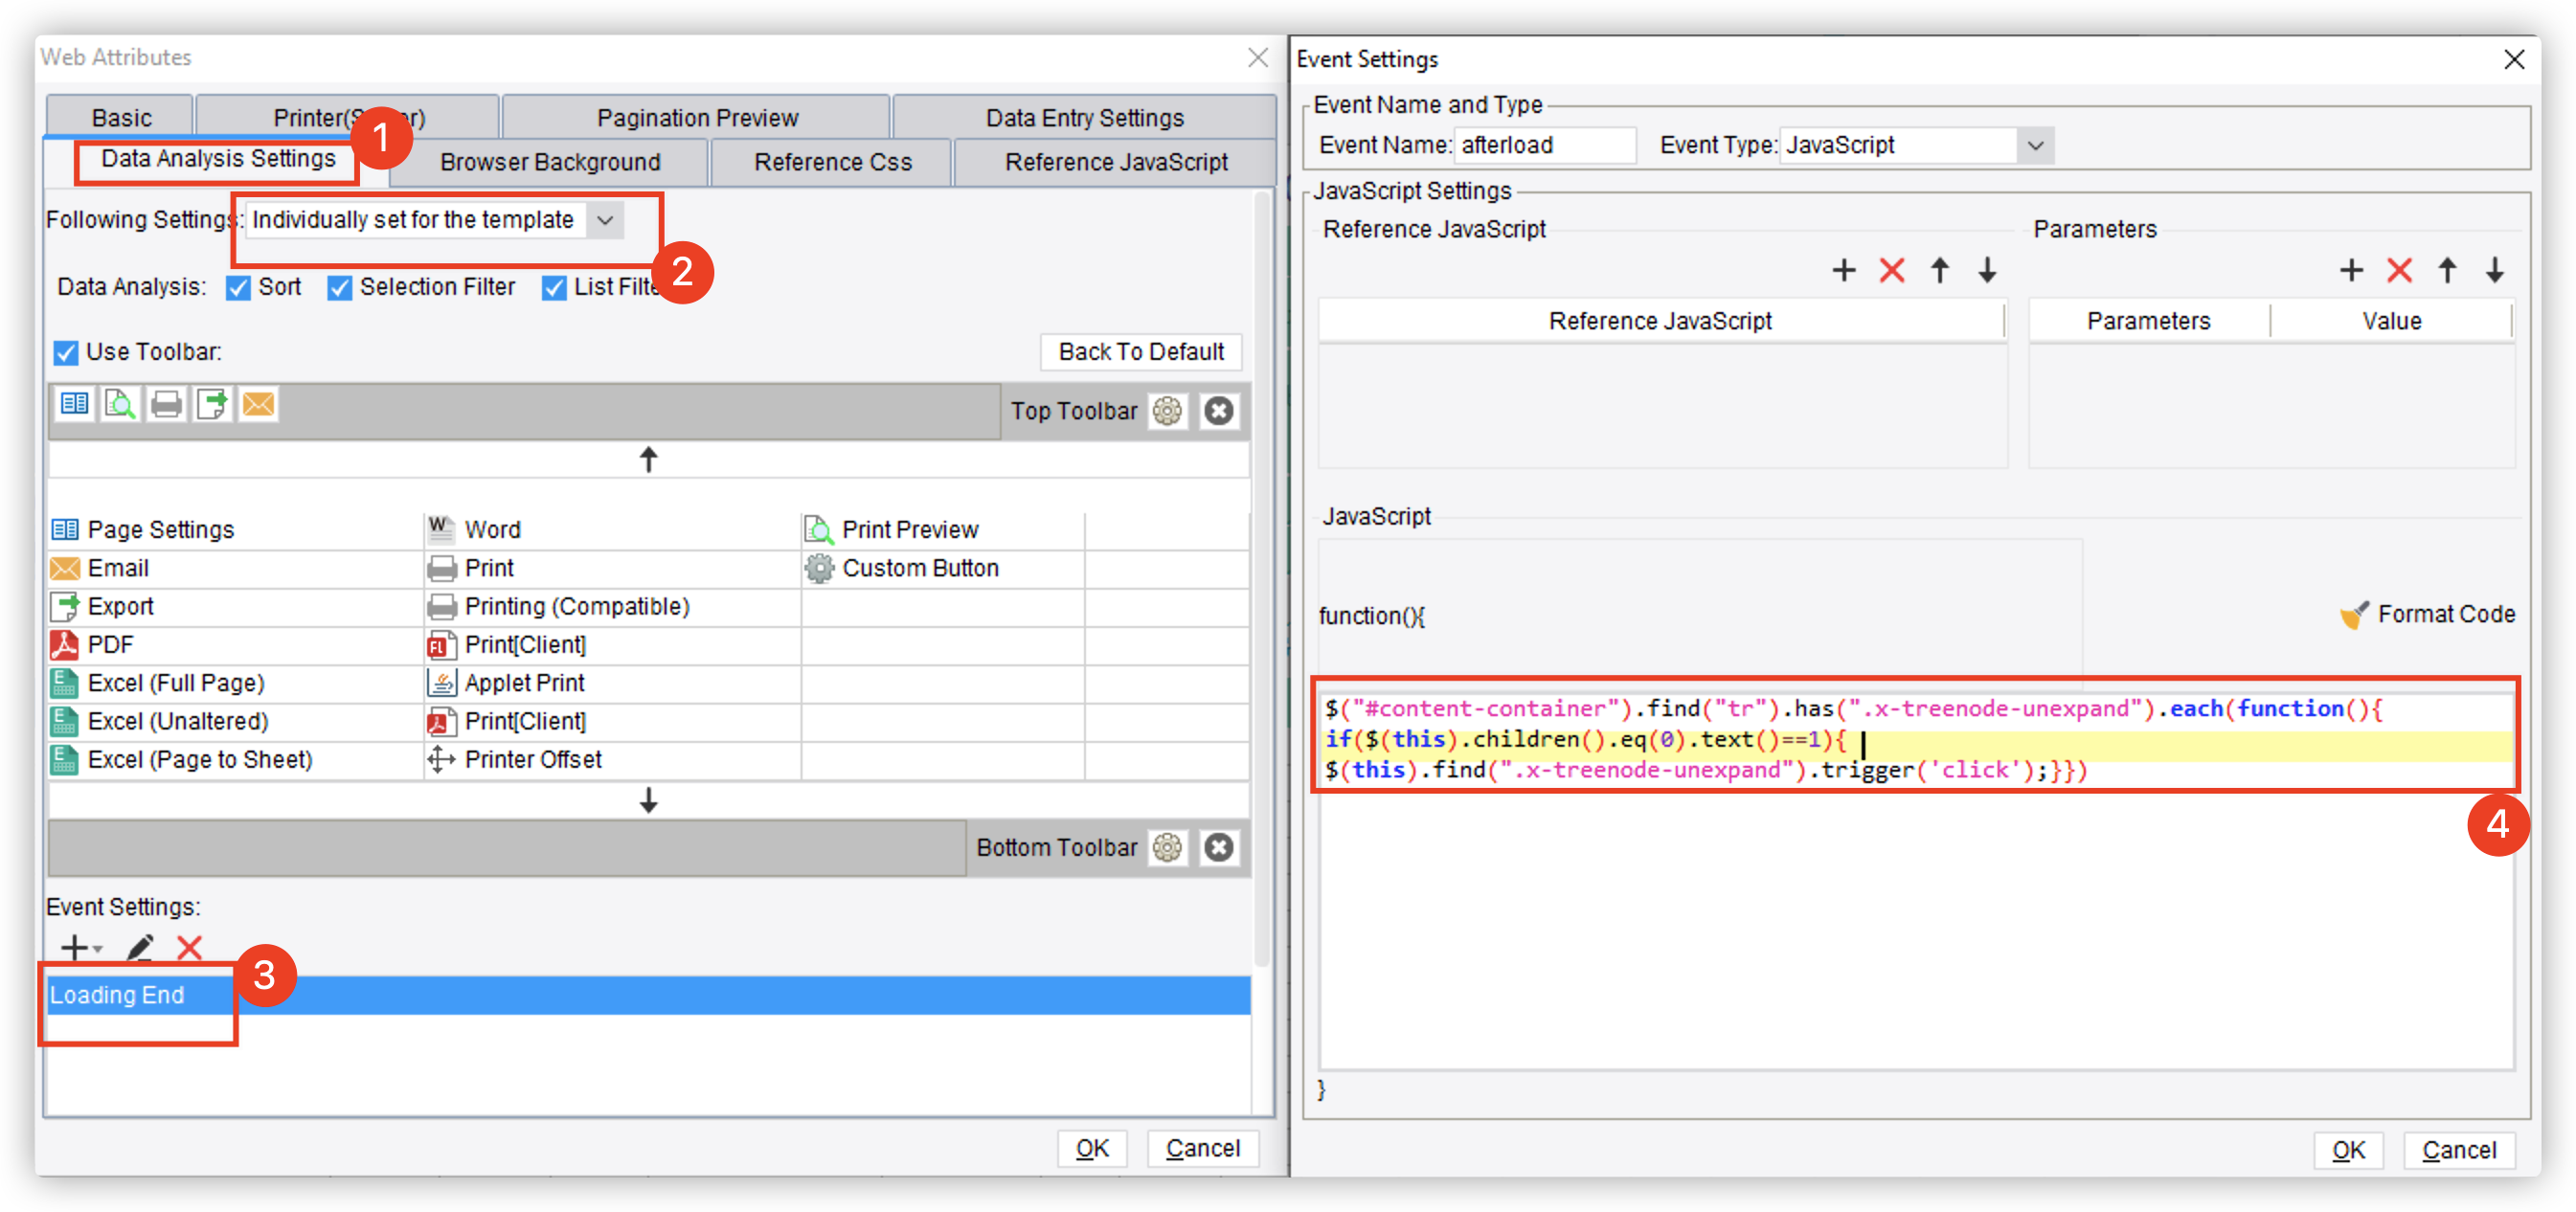Click the Print Preview icon in top toolbar

(x=120, y=404)
